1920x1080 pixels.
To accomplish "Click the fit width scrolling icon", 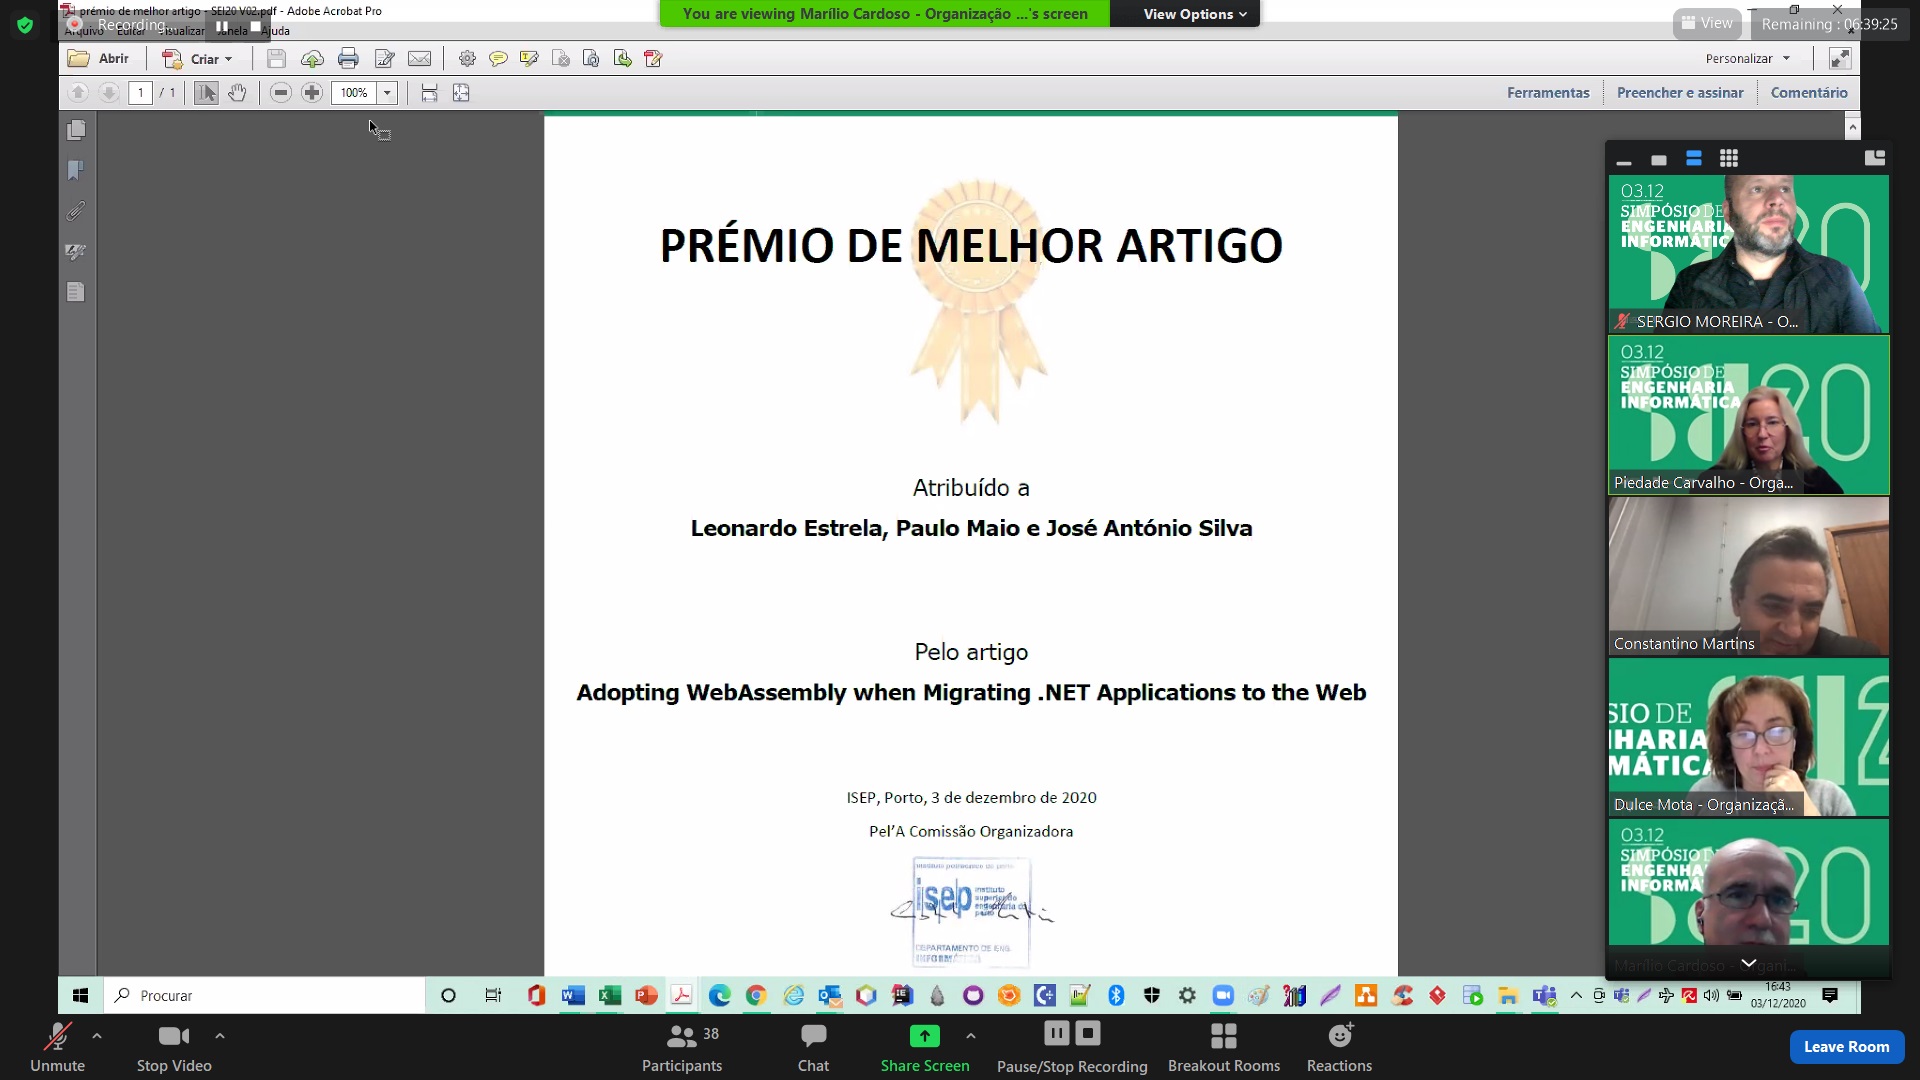I will (x=429, y=93).
